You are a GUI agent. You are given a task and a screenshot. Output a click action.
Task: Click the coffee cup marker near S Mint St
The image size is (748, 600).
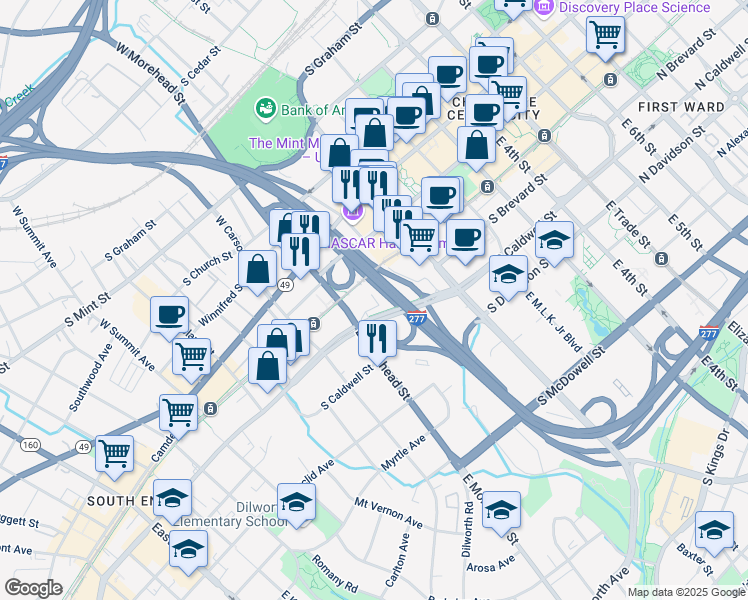pyautogui.click(x=169, y=316)
